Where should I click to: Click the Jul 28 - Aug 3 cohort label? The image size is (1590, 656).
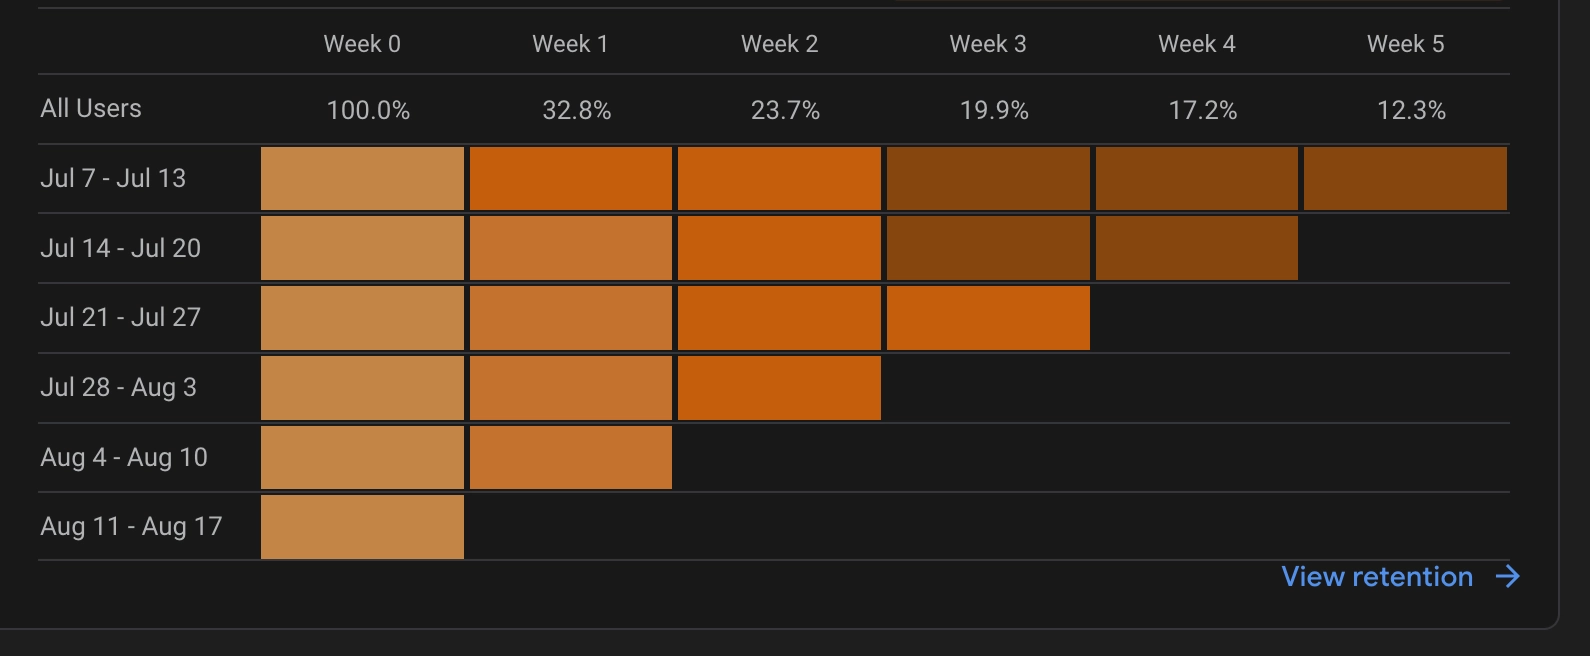coord(118,388)
